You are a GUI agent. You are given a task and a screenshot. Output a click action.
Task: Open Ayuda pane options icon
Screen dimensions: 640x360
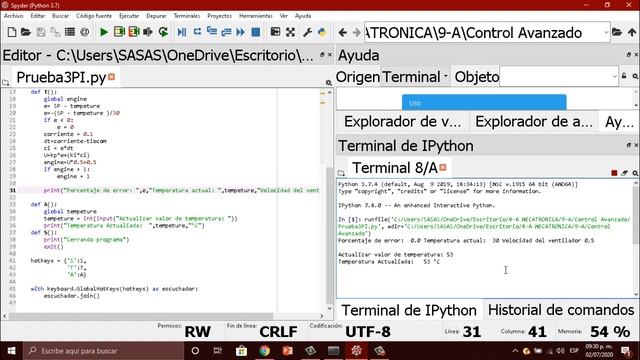point(635,76)
